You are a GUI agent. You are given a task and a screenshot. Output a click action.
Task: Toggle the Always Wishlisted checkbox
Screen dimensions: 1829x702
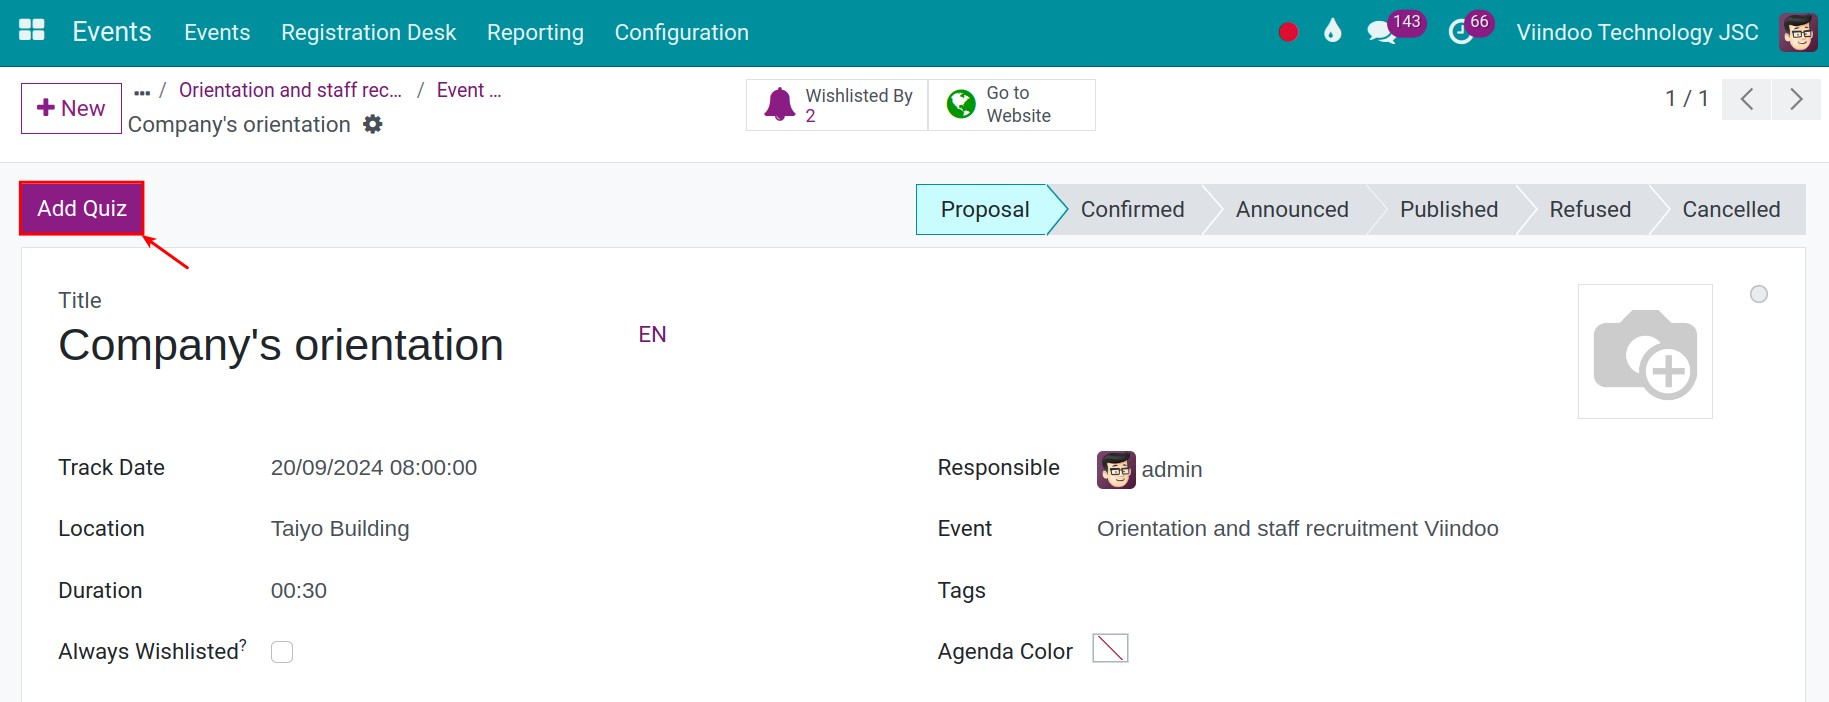282,652
